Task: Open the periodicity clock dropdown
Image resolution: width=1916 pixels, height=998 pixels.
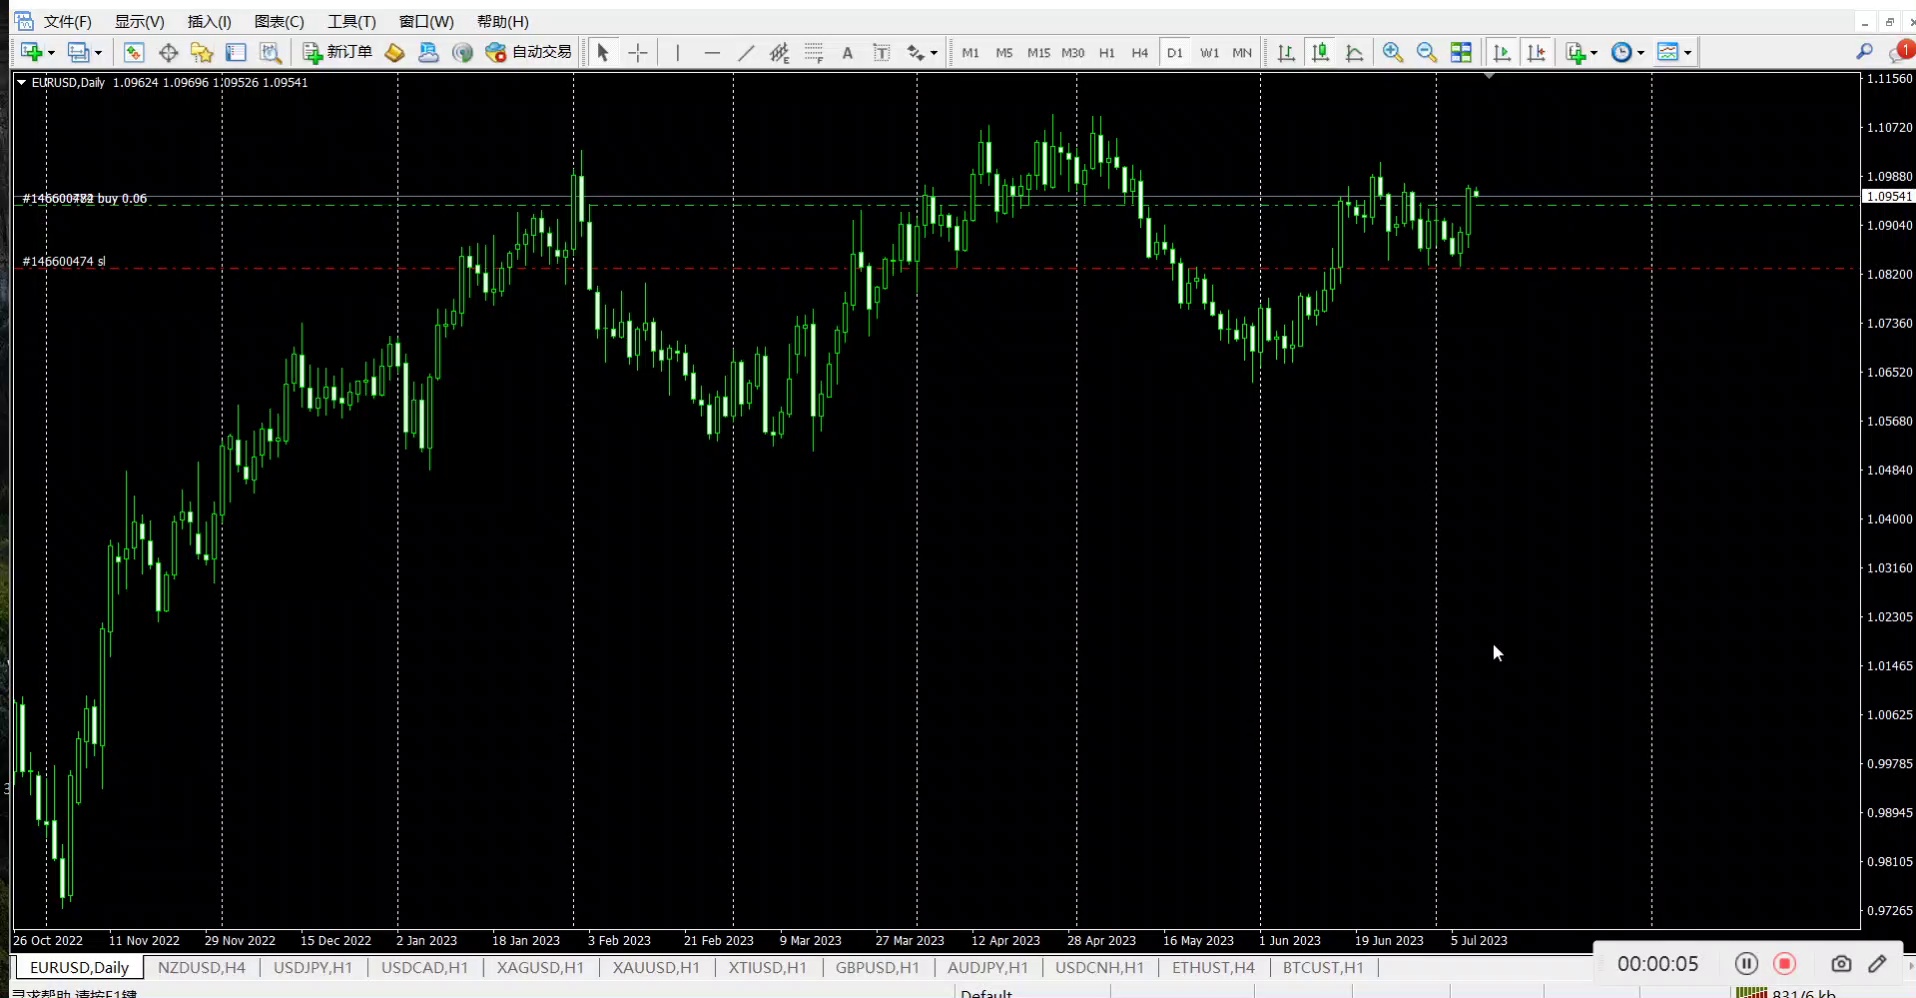Action: click(1641, 53)
